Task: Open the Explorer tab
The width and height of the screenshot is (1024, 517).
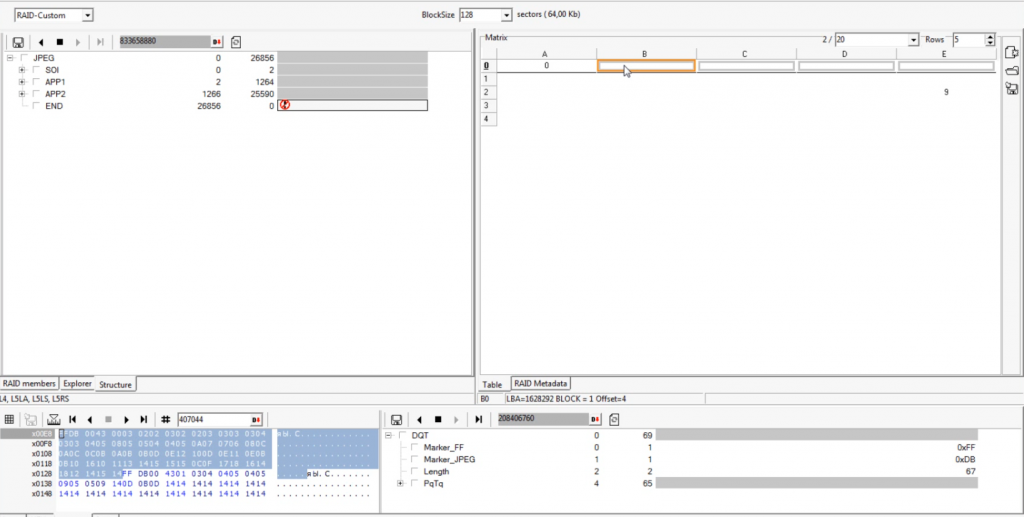Action: (77, 383)
